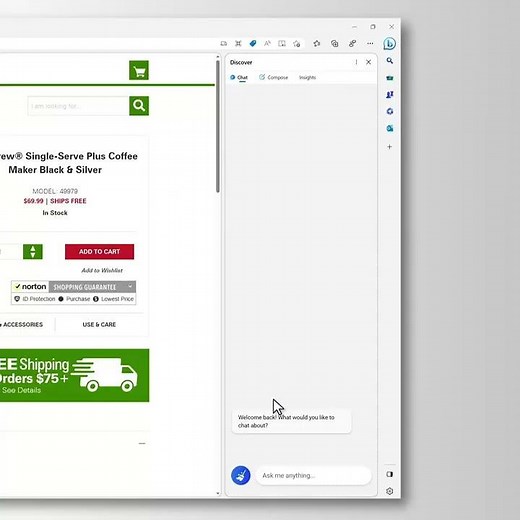Click the SHIPS FREE text

click(68, 201)
